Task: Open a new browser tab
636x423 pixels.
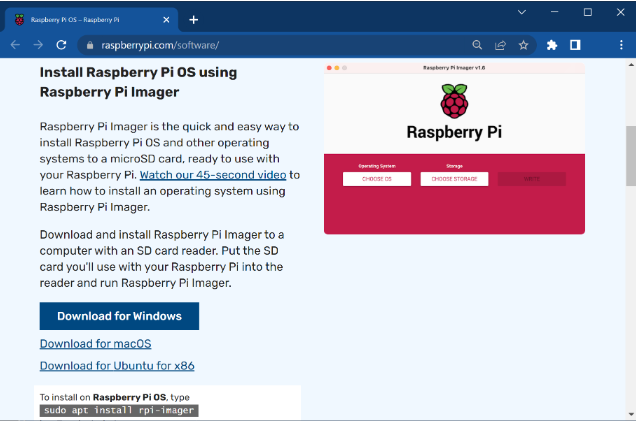Action: coord(193,19)
